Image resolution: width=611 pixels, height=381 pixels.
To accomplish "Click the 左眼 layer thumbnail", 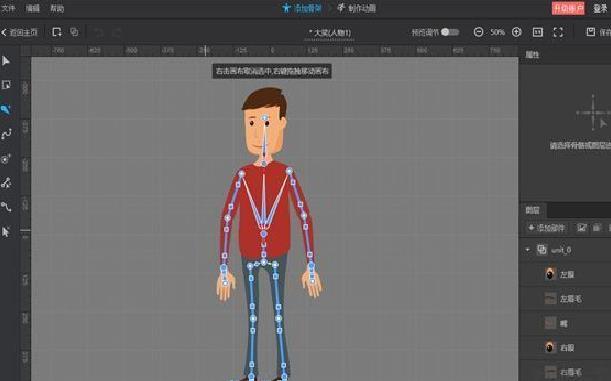I will pos(550,274).
